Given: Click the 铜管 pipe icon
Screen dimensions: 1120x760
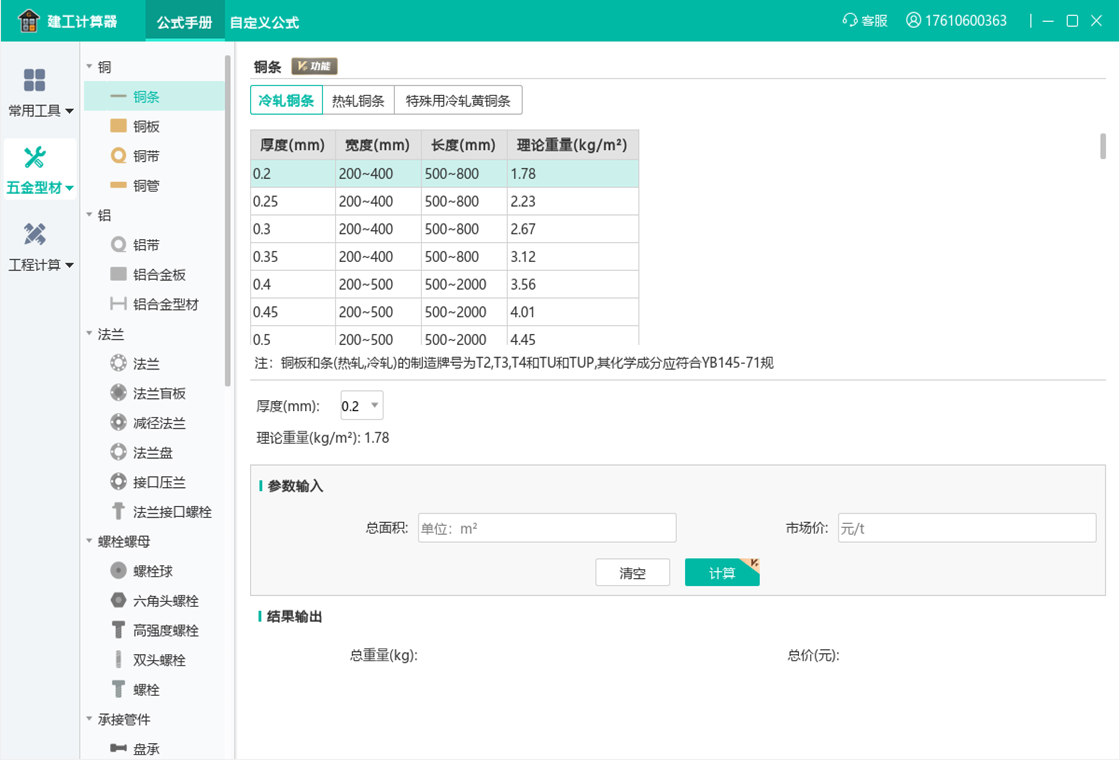Looking at the screenshot, I should 119,186.
